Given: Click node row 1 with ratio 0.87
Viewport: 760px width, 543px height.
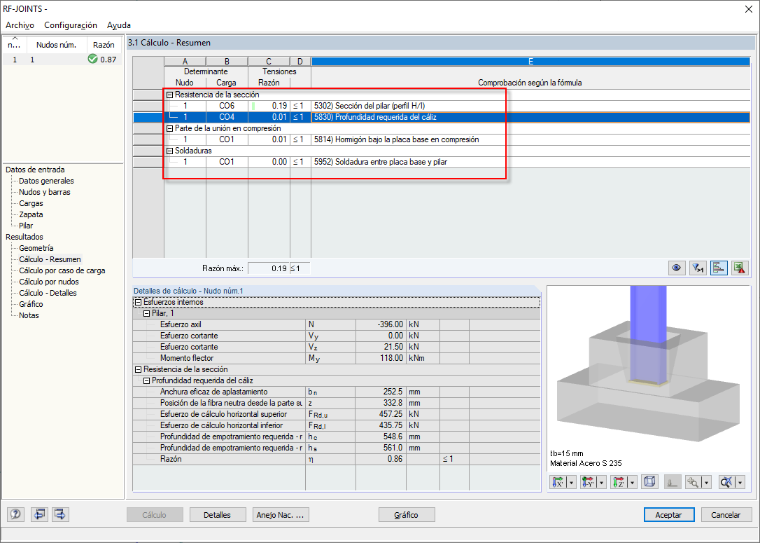Looking at the screenshot, I should tap(62, 59).
